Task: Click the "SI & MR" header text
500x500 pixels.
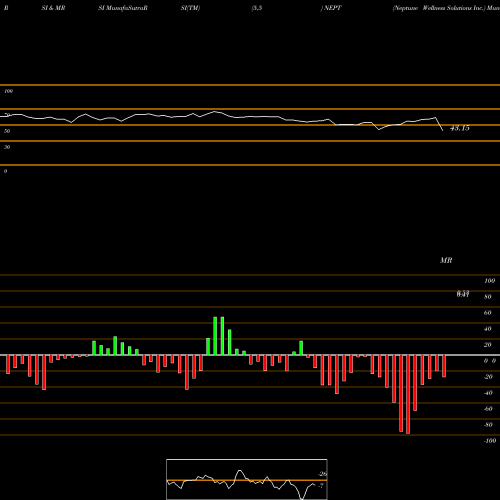Action: (x=53, y=8)
